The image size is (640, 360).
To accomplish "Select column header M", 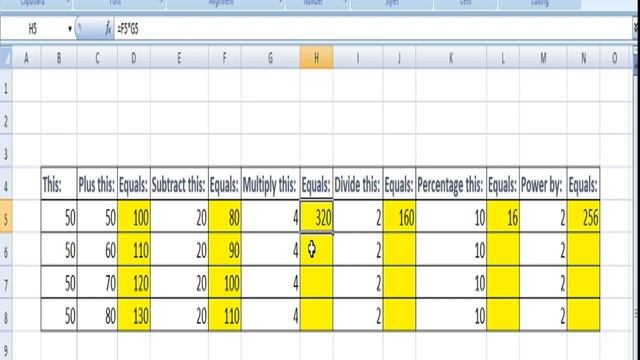I will 543,58.
